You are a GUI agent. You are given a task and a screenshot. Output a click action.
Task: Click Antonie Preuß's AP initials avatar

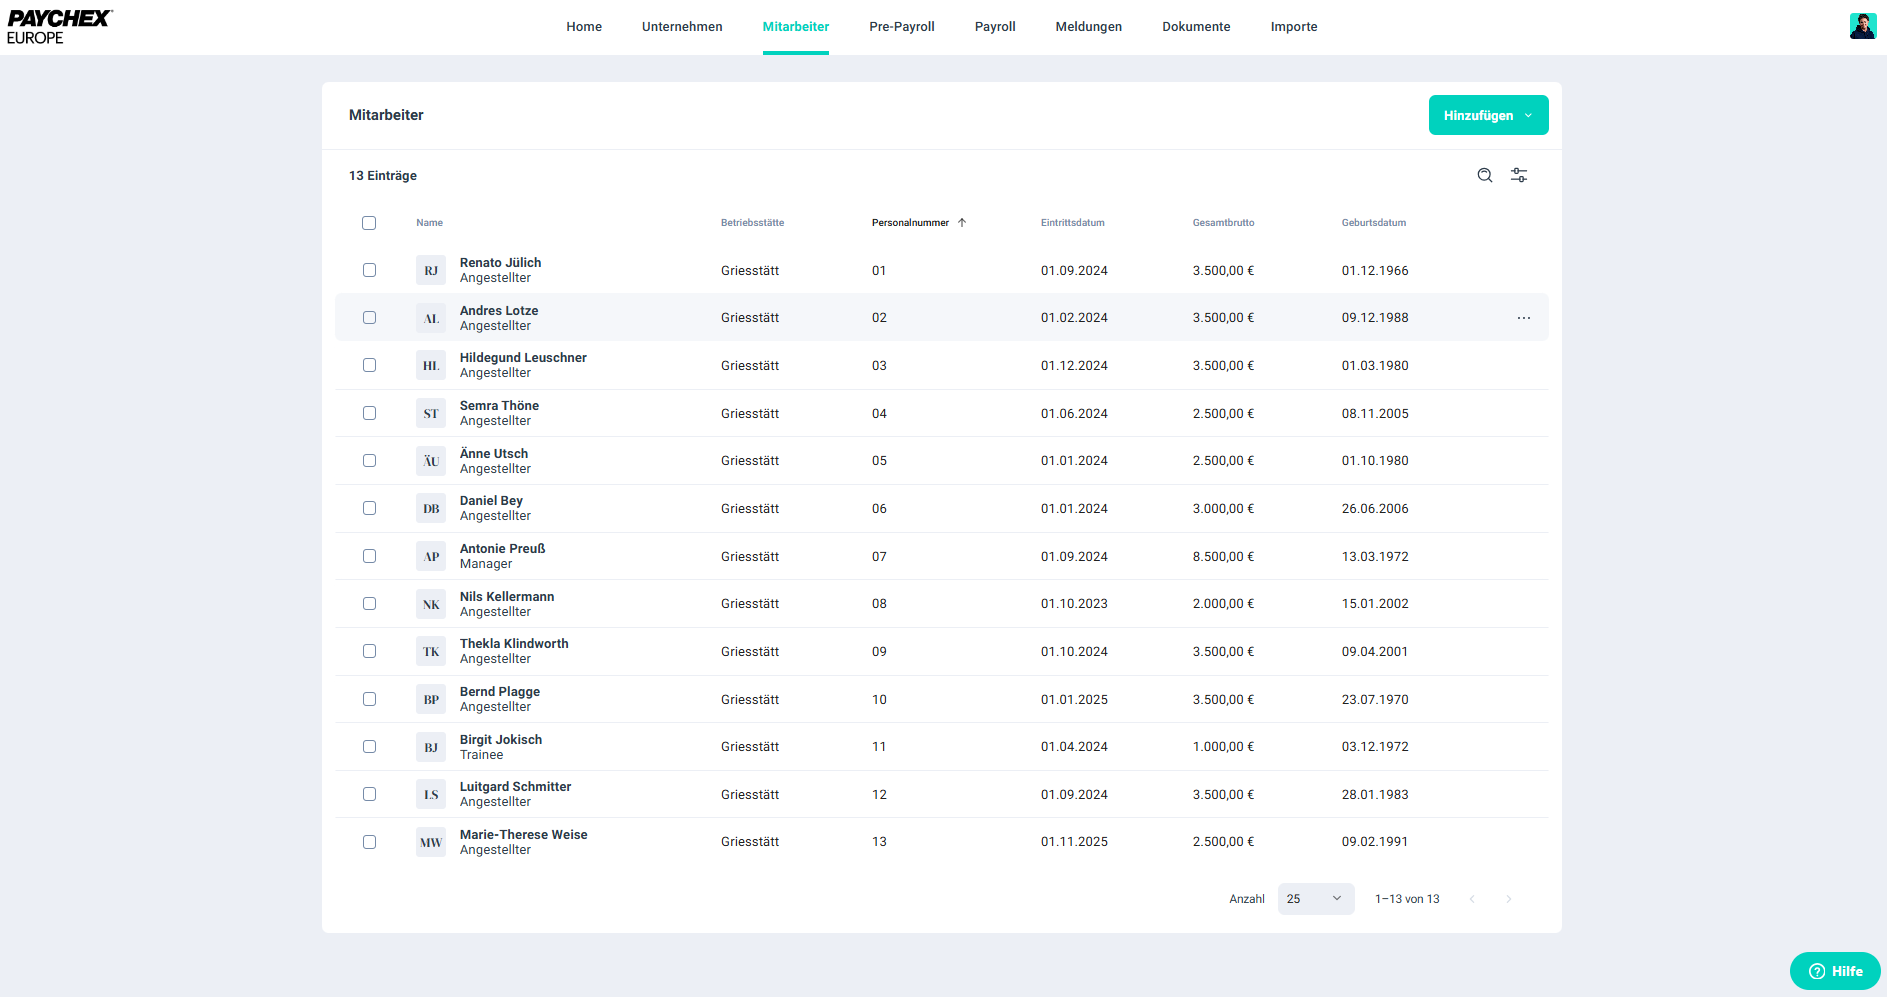coord(431,557)
